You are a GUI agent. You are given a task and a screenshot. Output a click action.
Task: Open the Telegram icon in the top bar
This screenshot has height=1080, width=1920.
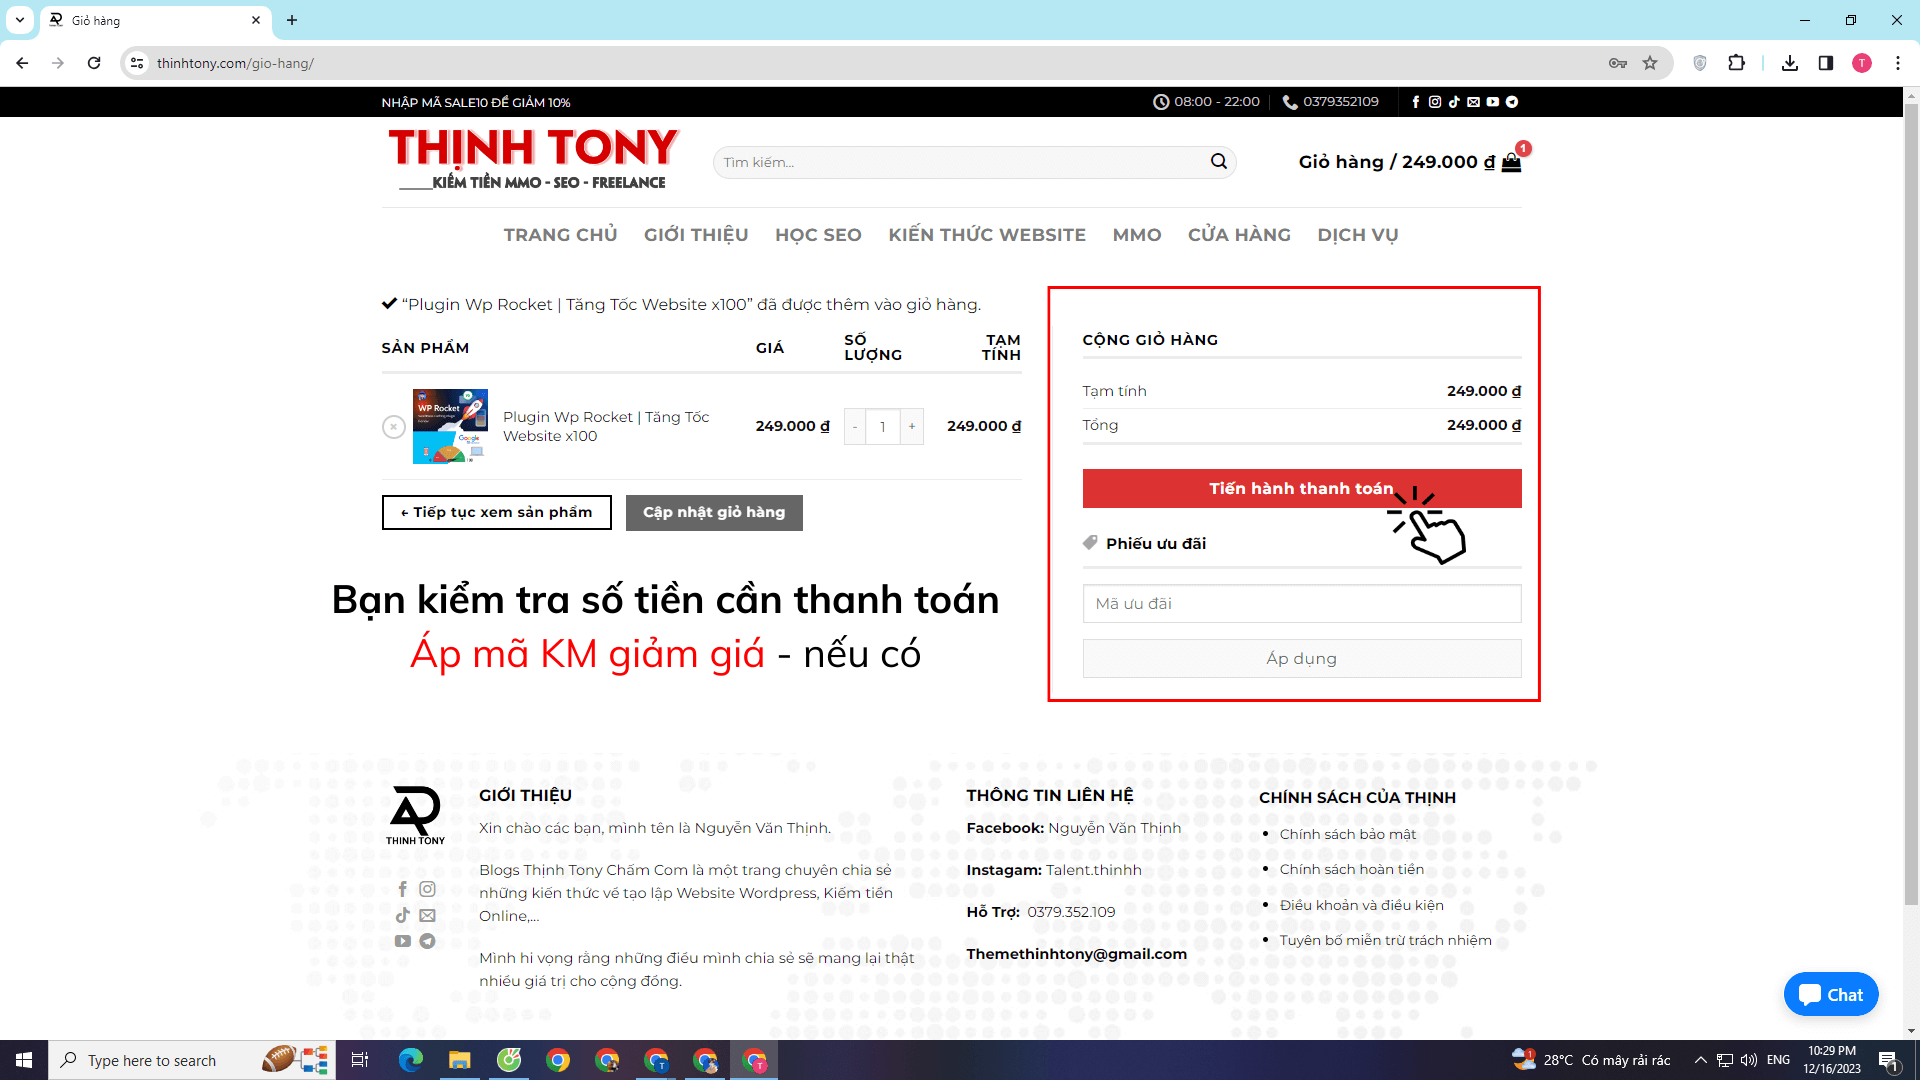coord(1511,101)
